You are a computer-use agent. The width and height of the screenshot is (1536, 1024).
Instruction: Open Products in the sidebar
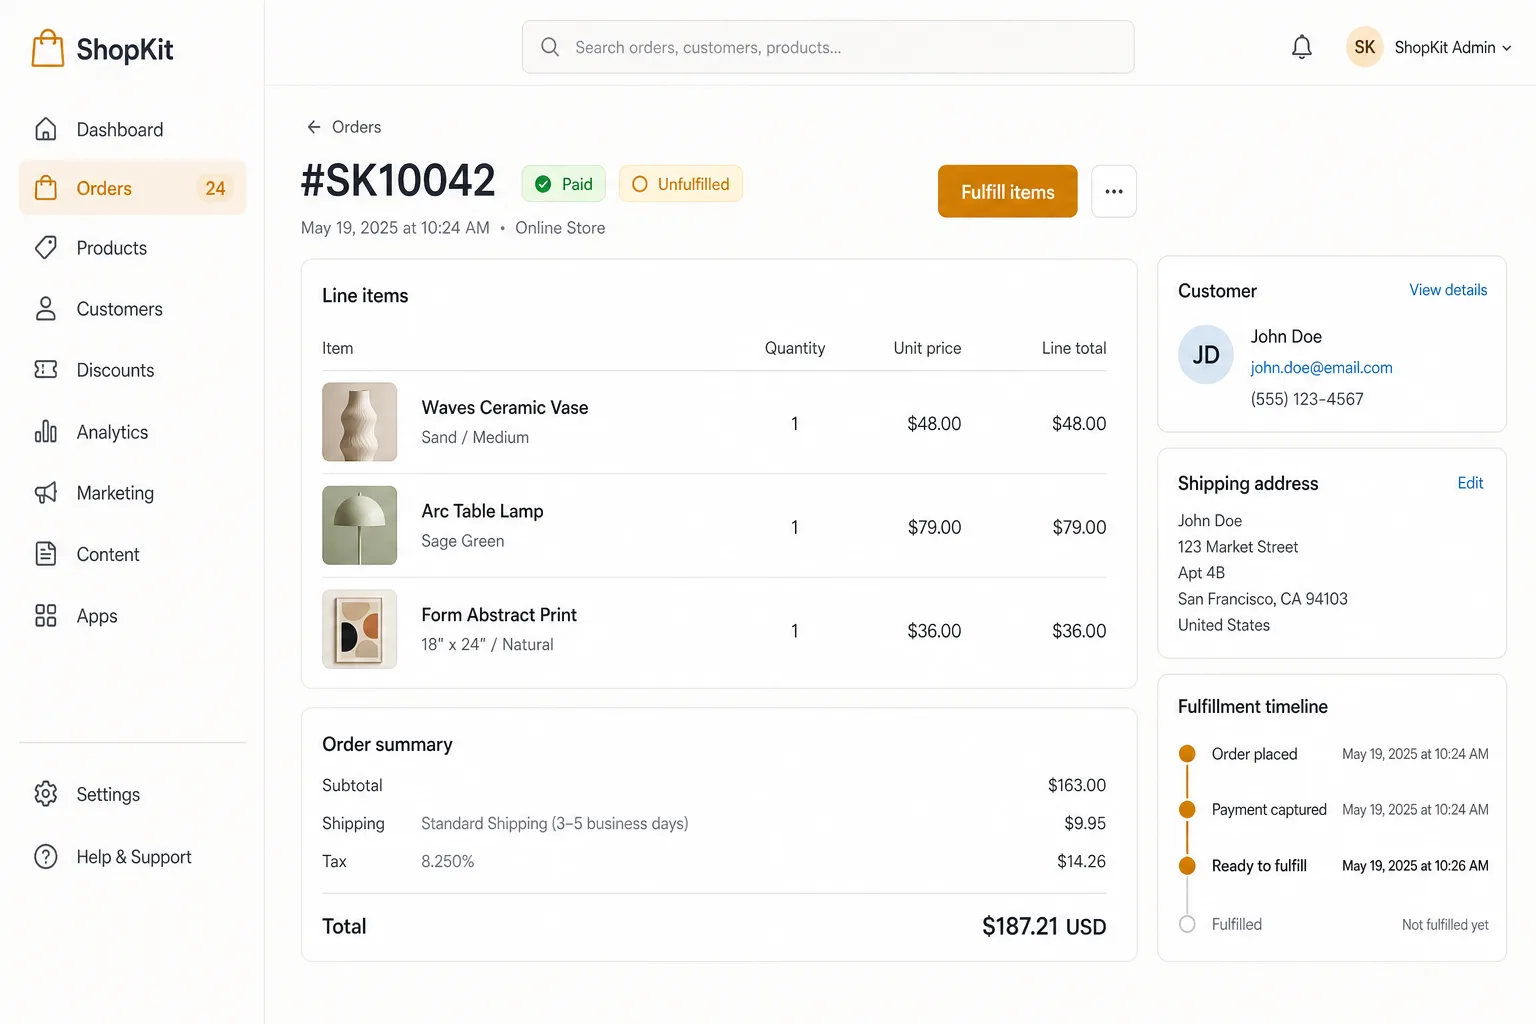[x=132, y=248]
